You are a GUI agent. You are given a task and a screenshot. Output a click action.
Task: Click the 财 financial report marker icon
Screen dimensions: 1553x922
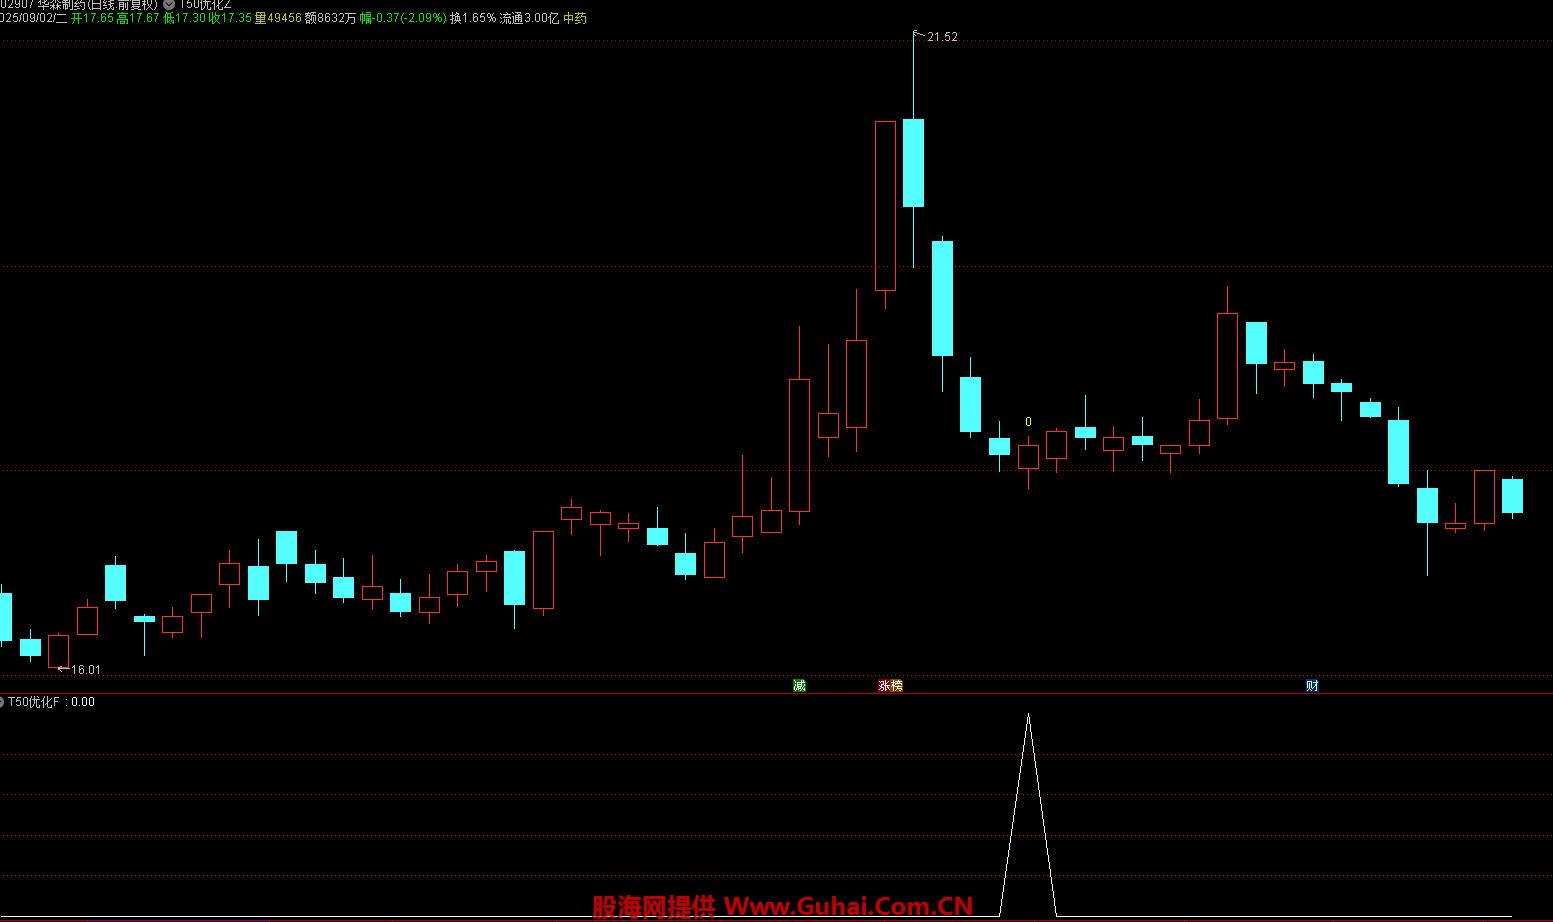click(1313, 685)
